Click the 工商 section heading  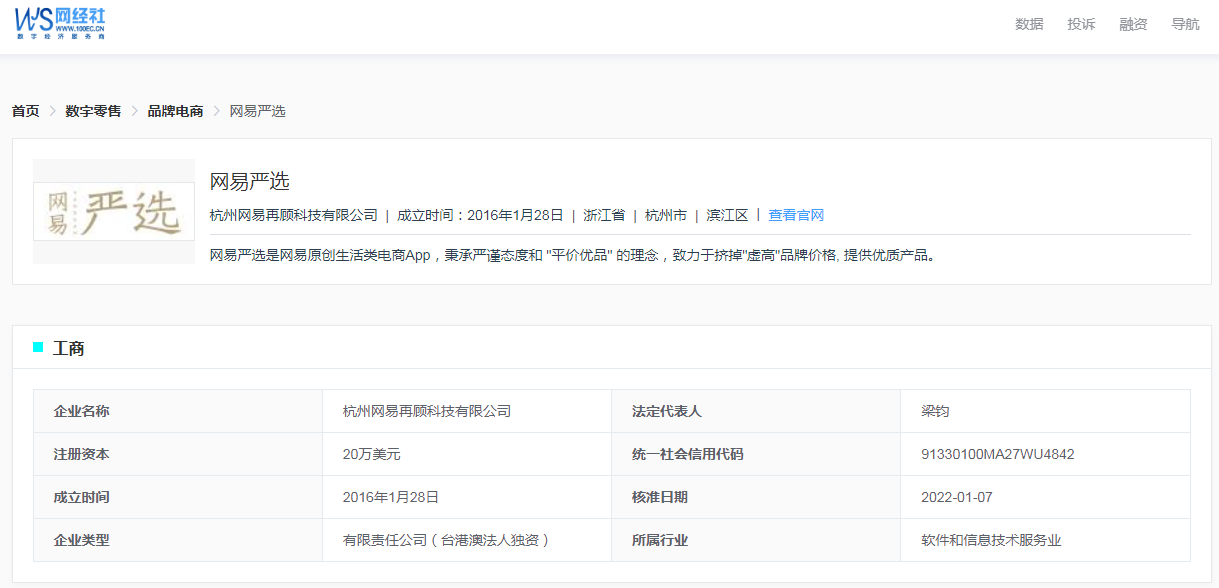(x=68, y=348)
